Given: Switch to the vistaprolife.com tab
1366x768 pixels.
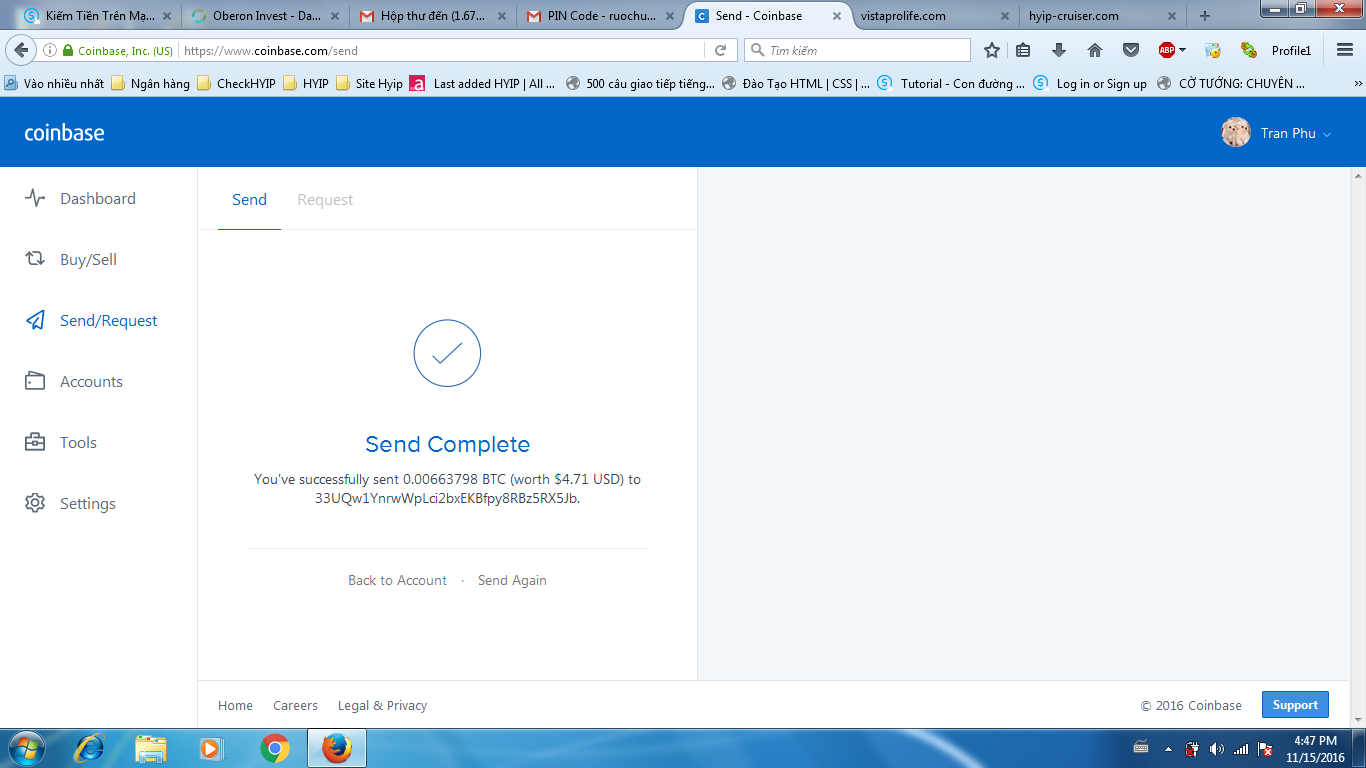Looking at the screenshot, I should coord(933,16).
